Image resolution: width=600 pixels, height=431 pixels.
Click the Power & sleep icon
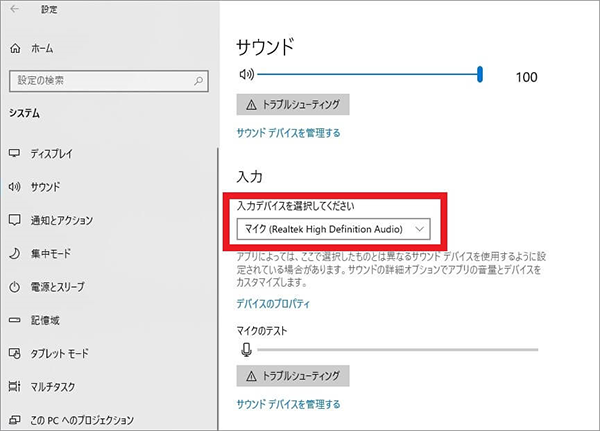point(14,287)
